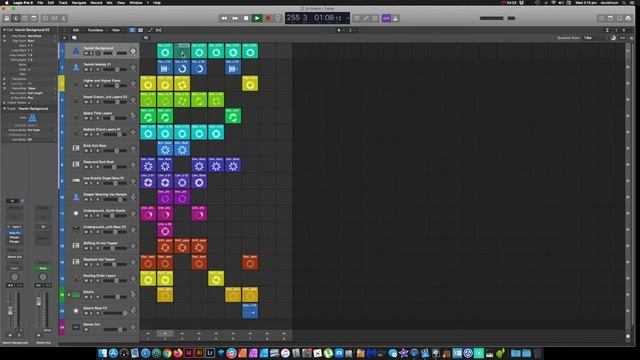The width and height of the screenshot is (640, 360).
Task: Toggle the Cycle button beside Record
Action: click(x=278, y=18)
